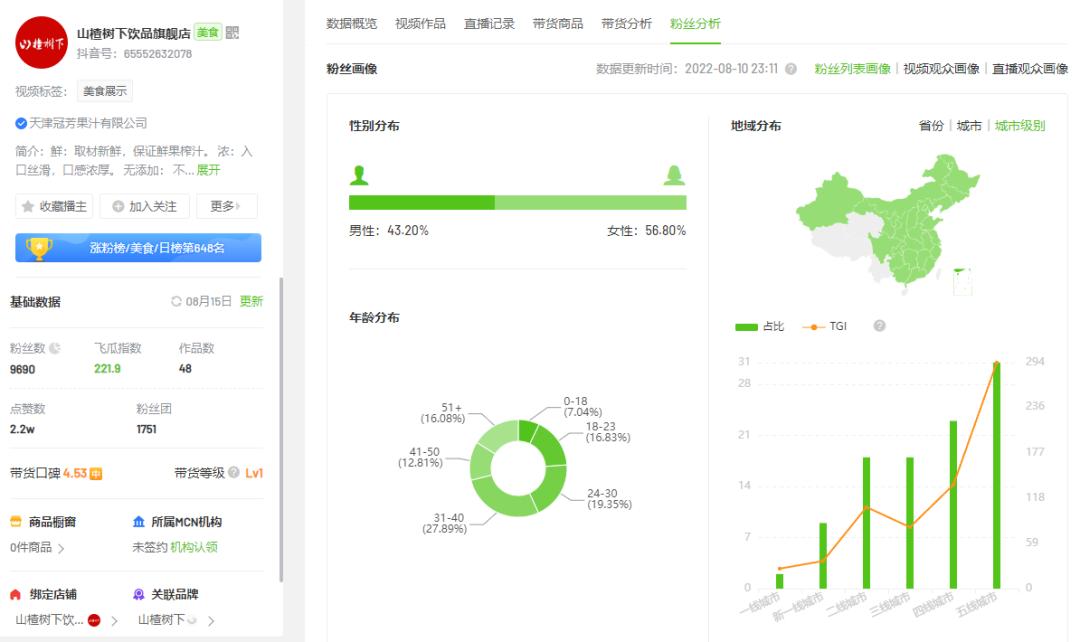Click the 更新 link to refresh basic data
This screenshot has height=642, width=1080.
point(250,302)
